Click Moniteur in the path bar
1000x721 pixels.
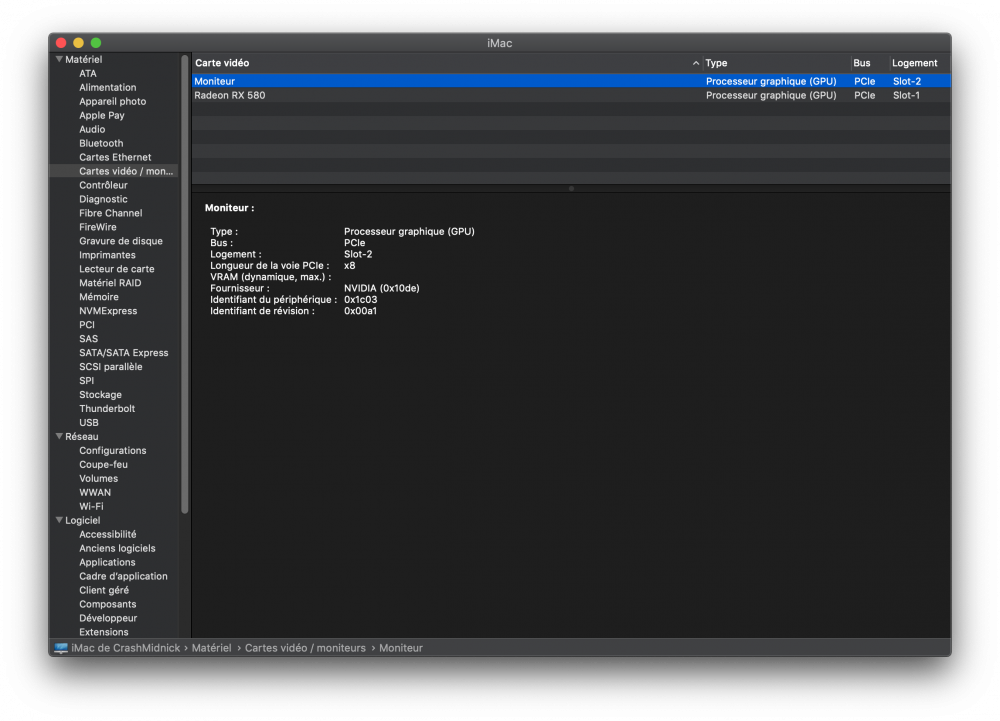[401, 648]
